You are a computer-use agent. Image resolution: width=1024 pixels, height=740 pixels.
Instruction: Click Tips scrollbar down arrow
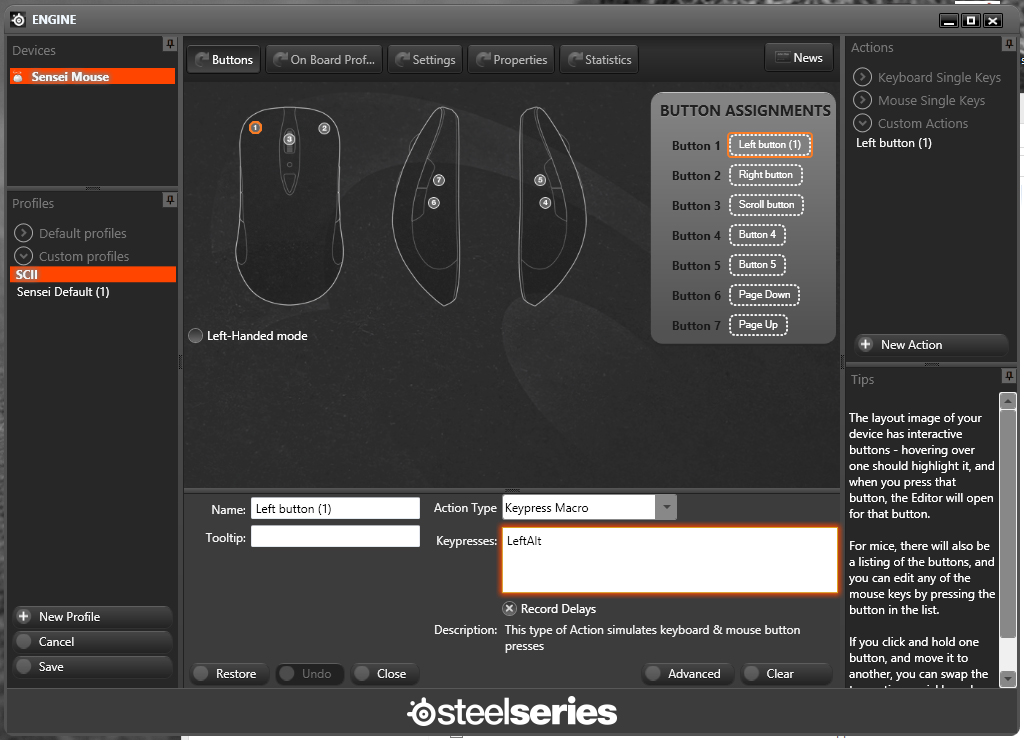(x=1008, y=679)
